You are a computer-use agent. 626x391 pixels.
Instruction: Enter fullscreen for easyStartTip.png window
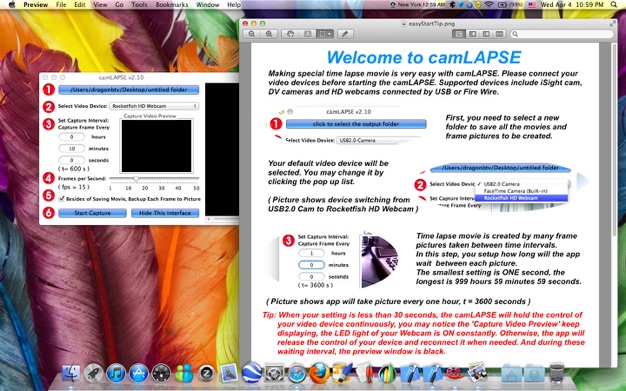click(x=612, y=24)
